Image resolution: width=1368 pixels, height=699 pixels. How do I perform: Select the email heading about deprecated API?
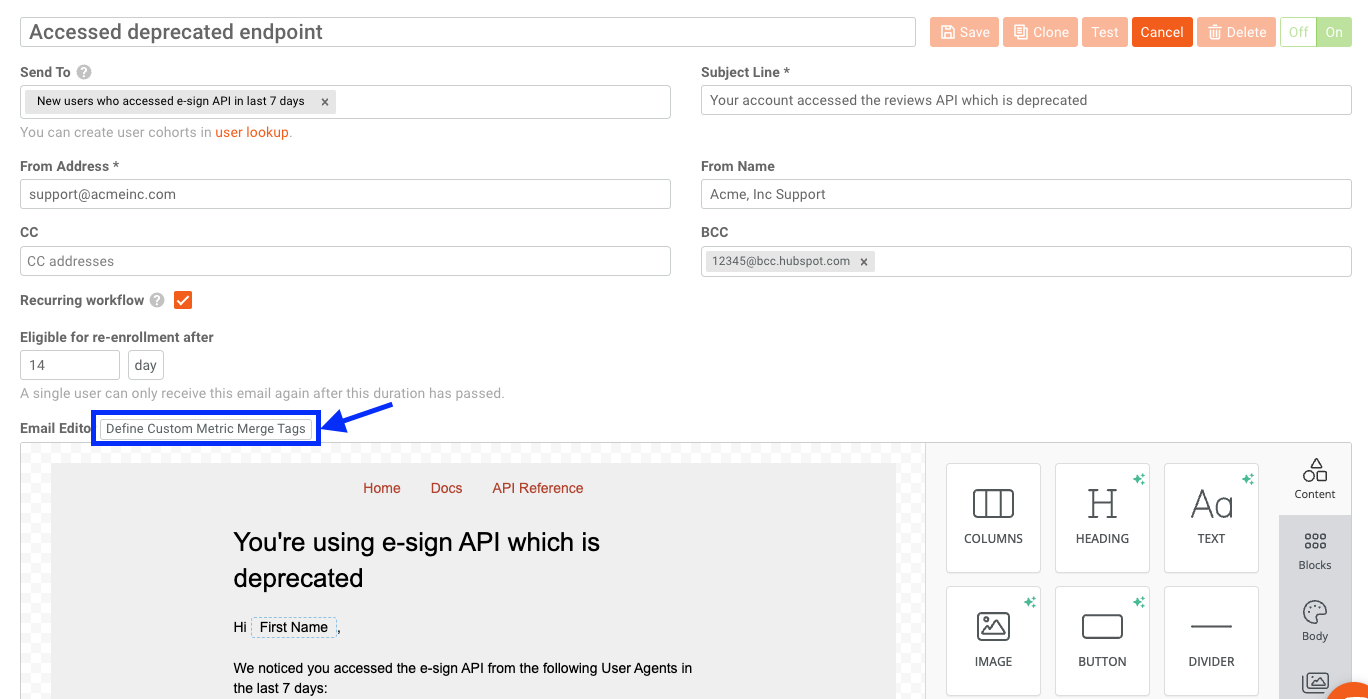[417, 560]
